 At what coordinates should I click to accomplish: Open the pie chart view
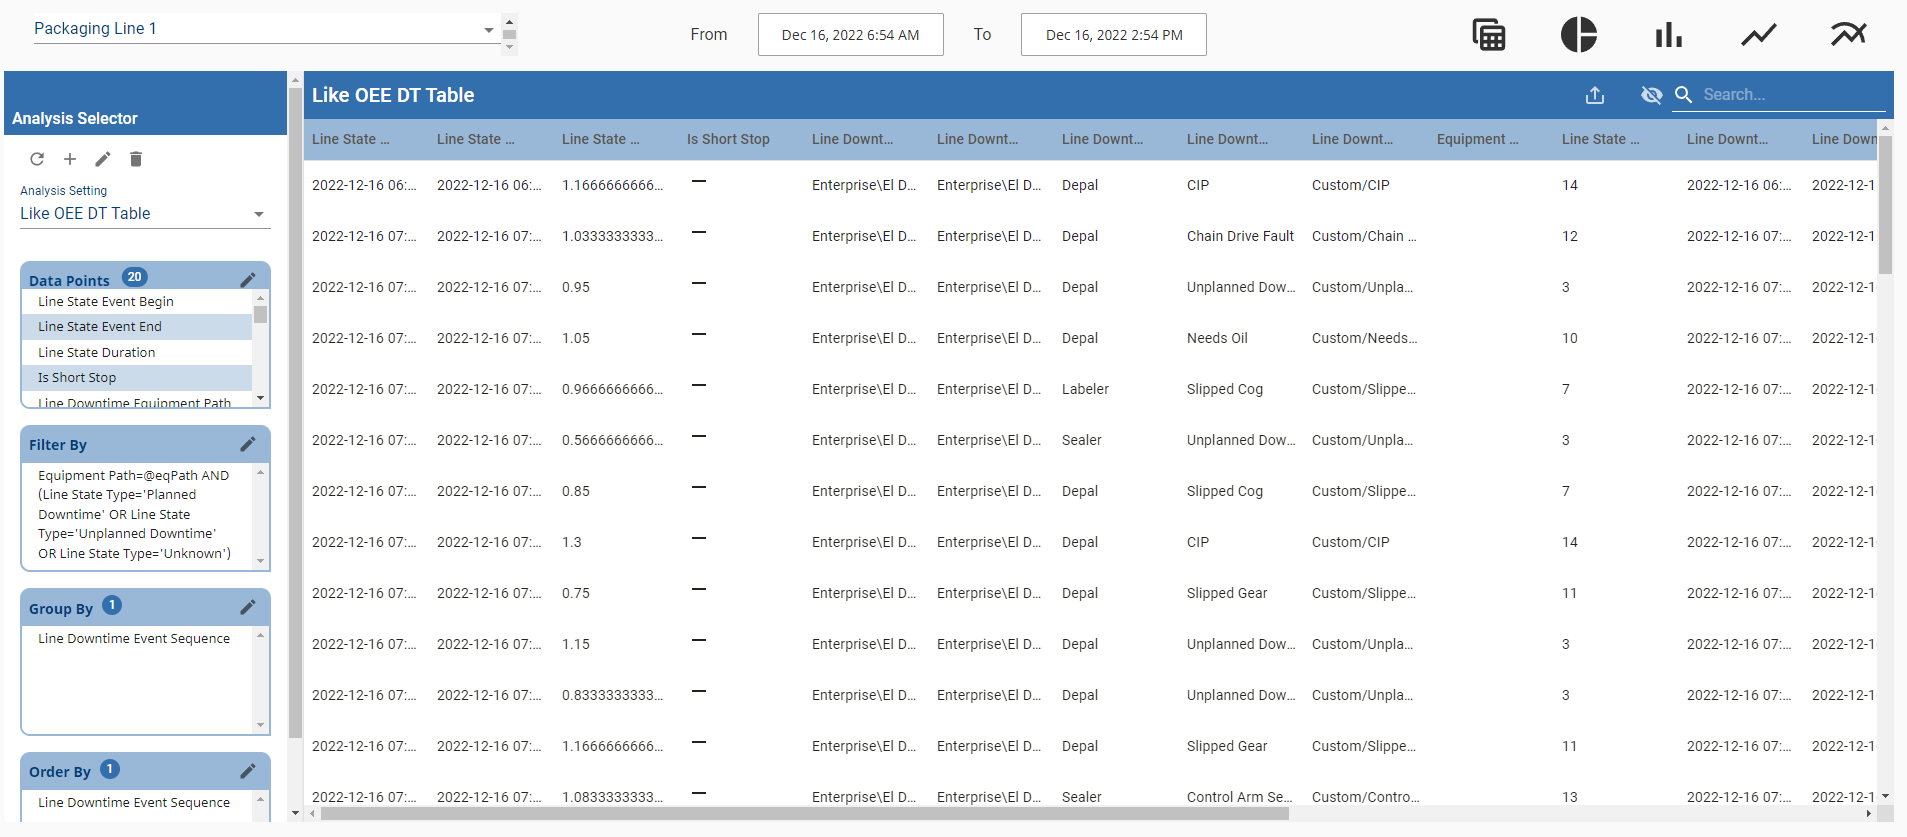pos(1578,35)
